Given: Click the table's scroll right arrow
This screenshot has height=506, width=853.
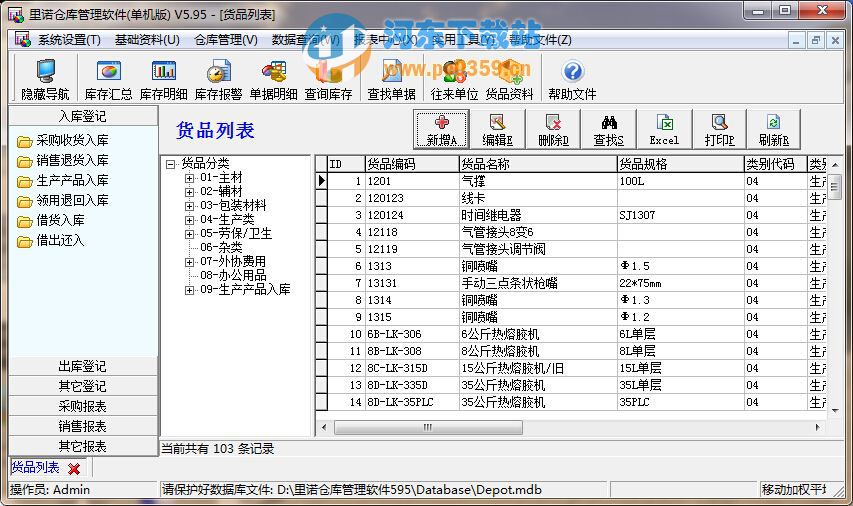Looking at the screenshot, I should click(x=817, y=428).
